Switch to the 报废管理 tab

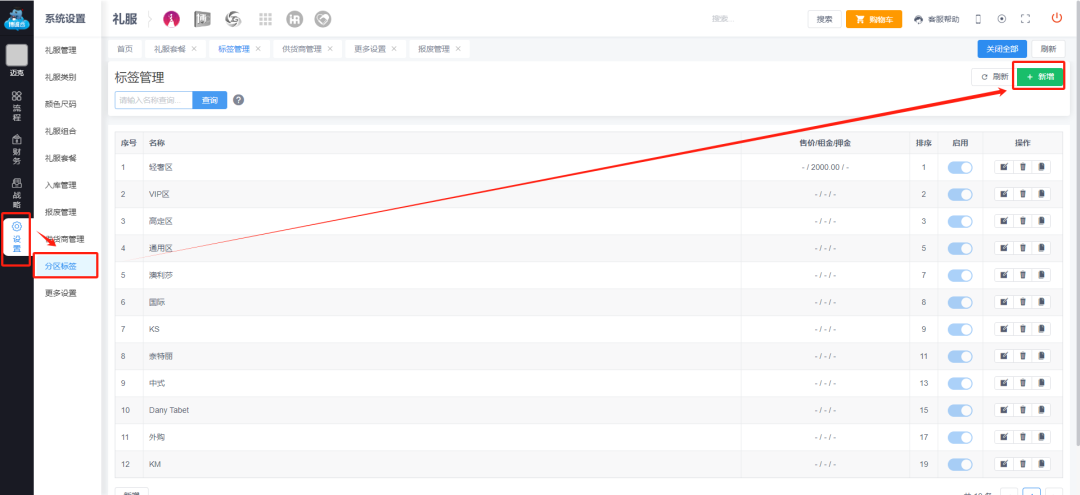(x=434, y=49)
